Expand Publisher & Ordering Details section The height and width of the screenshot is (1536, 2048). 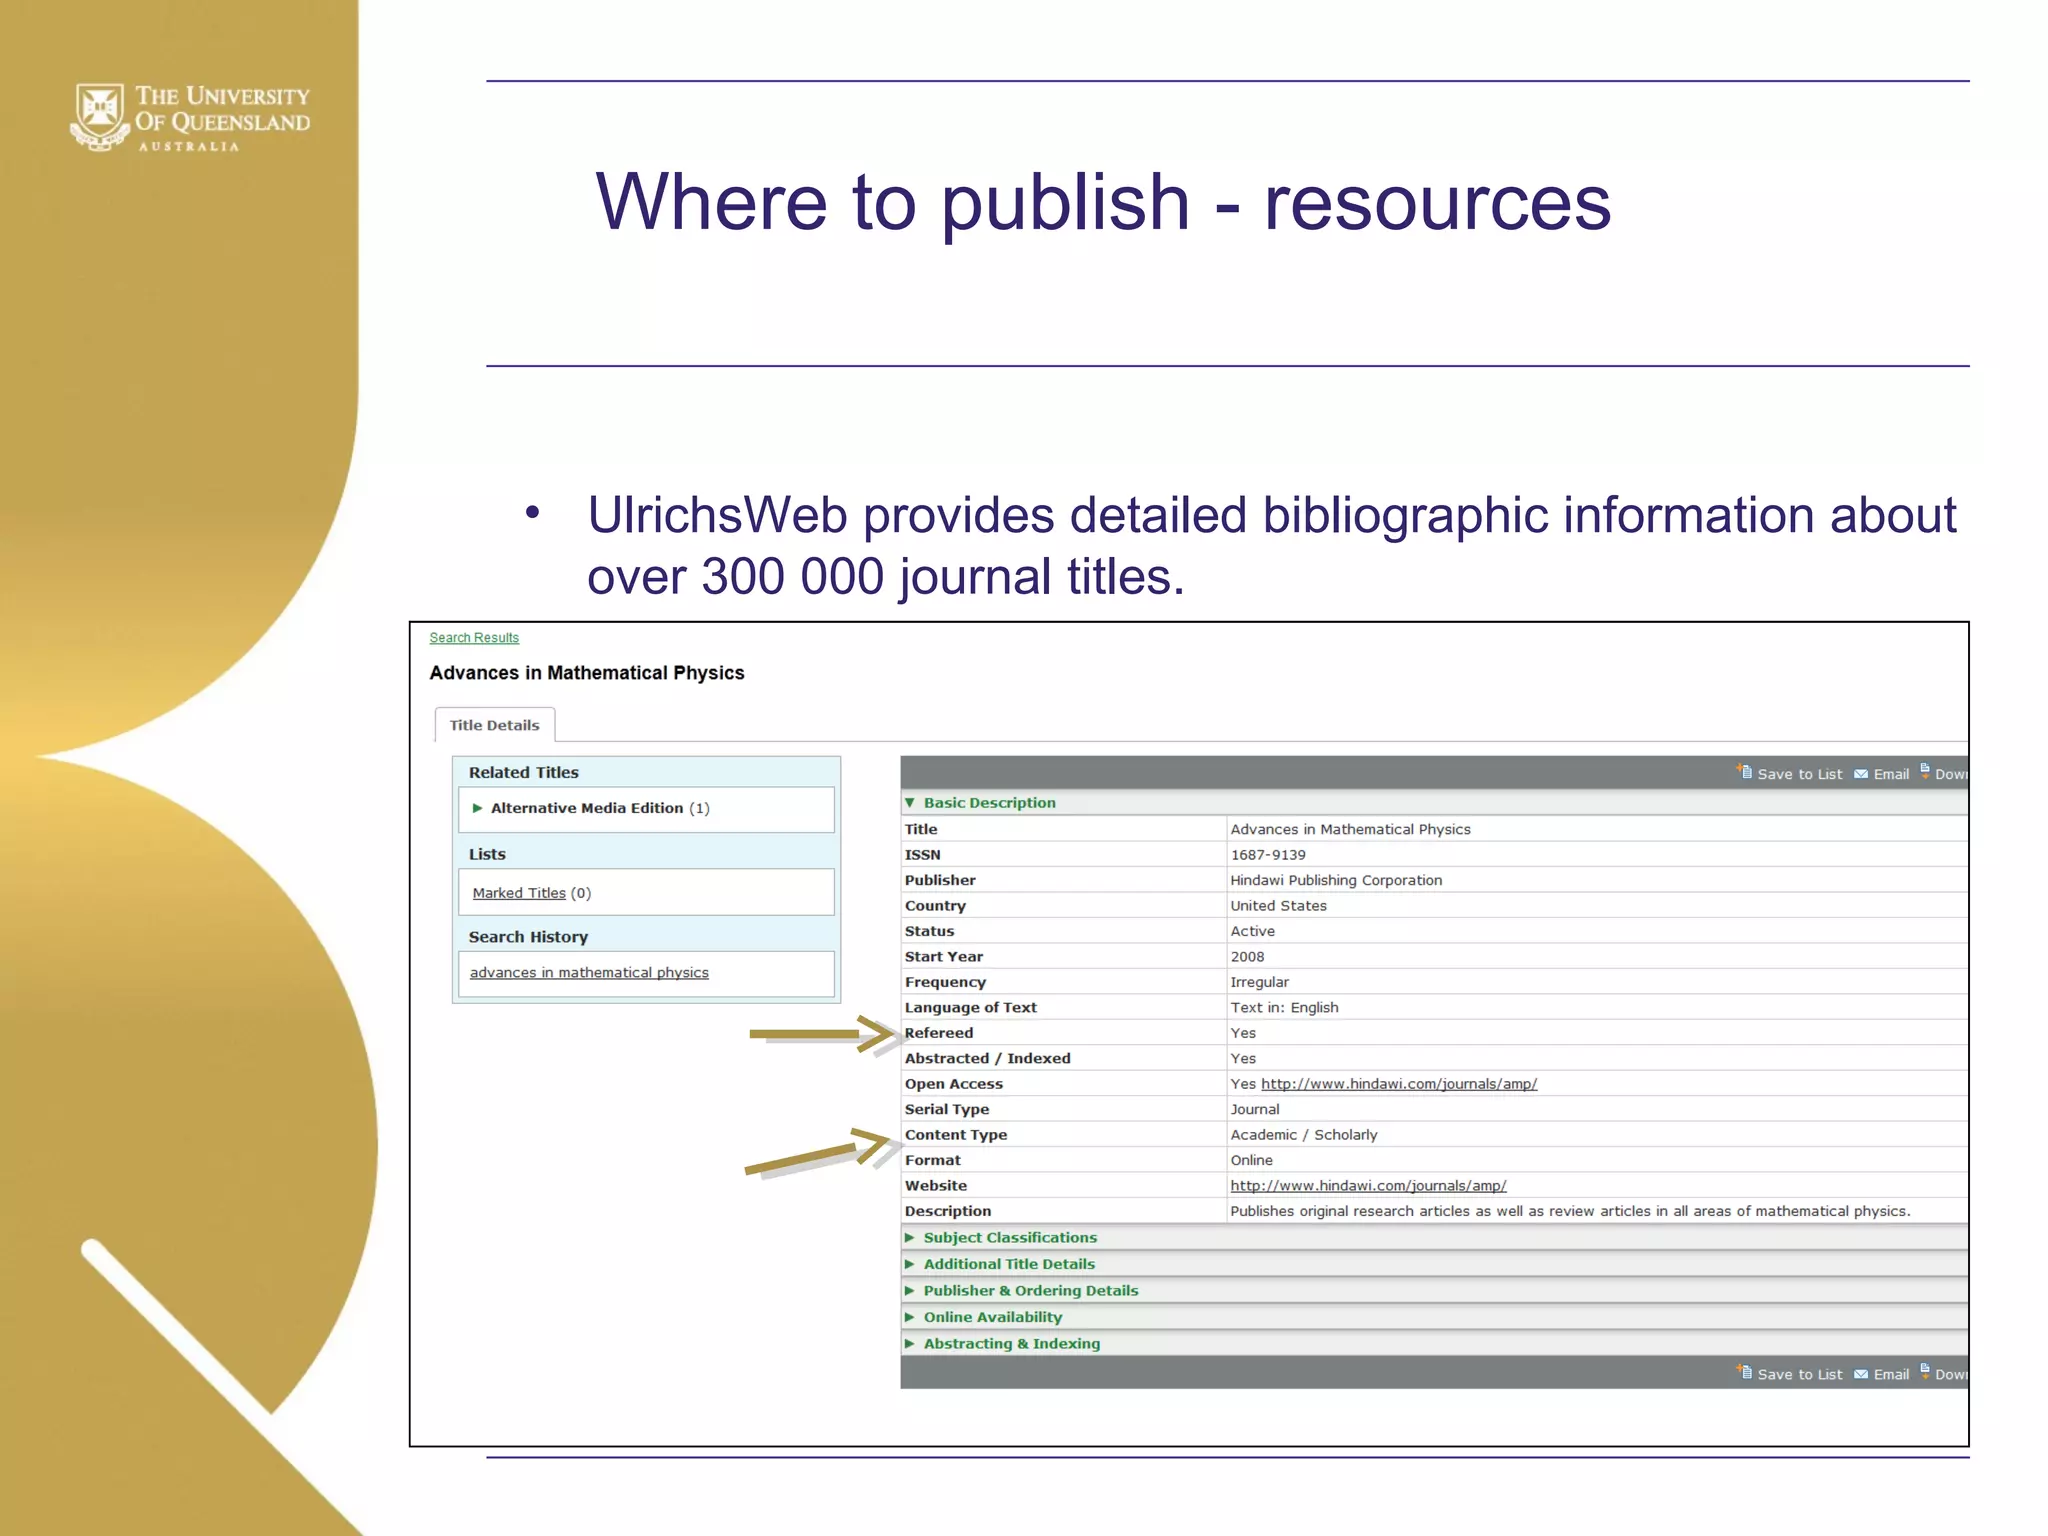pyautogui.click(x=910, y=1290)
